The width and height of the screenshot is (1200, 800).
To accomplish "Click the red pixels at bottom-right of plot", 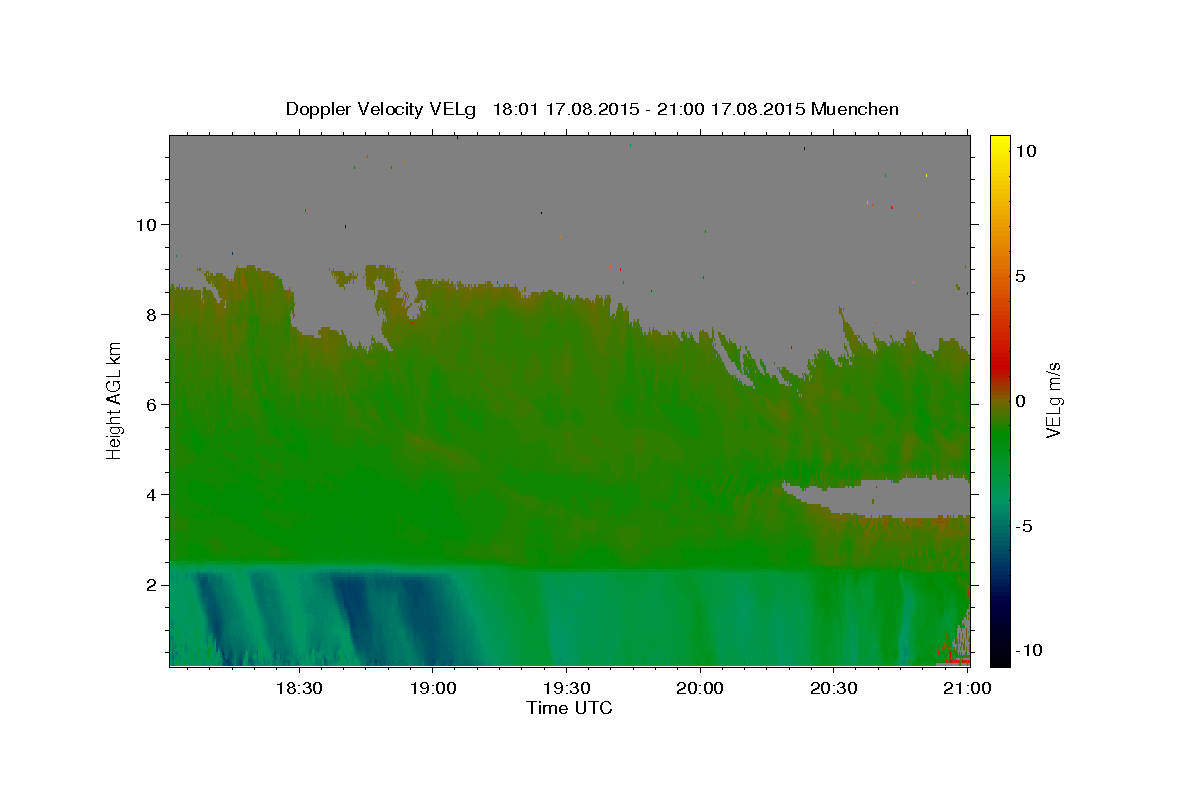I will pyautogui.click(x=956, y=661).
